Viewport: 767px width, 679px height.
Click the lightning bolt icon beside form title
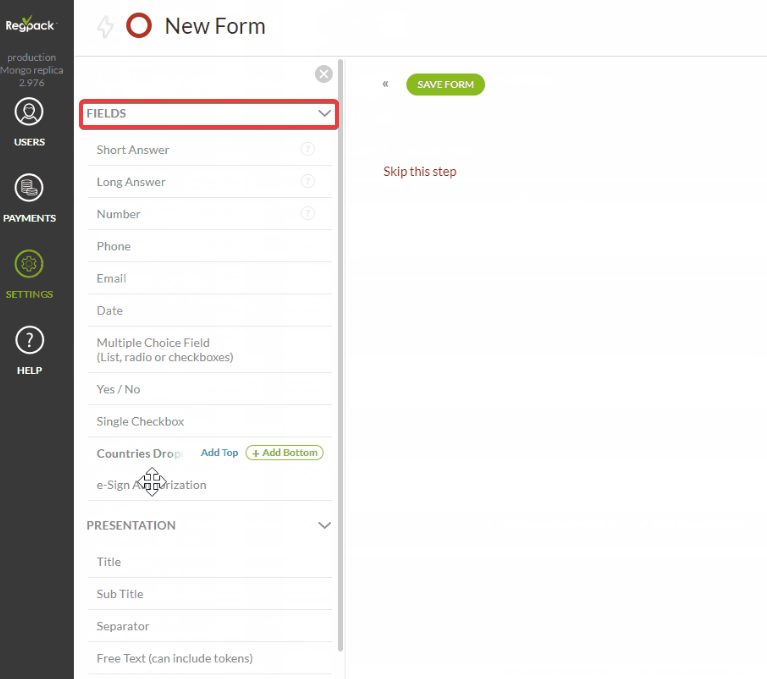pyautogui.click(x=105, y=27)
